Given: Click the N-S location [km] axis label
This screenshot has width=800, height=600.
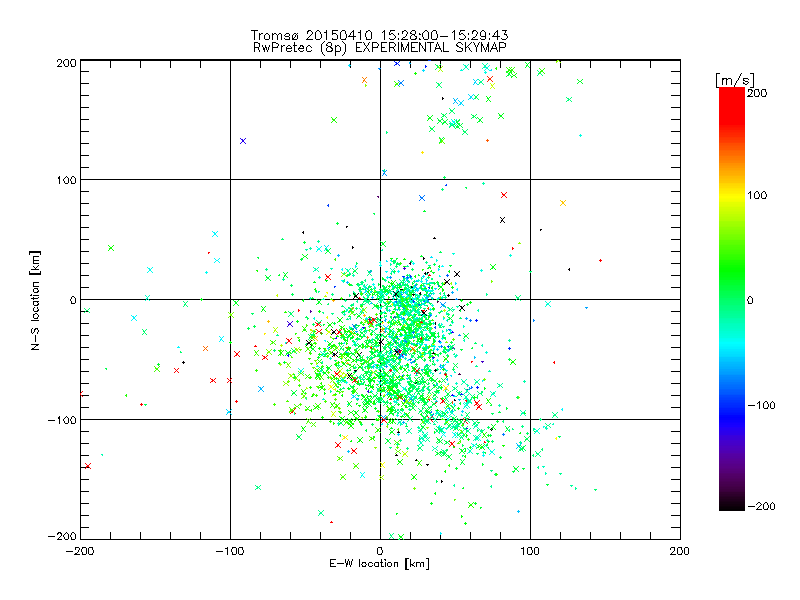Looking at the screenshot, I should click(35, 300).
